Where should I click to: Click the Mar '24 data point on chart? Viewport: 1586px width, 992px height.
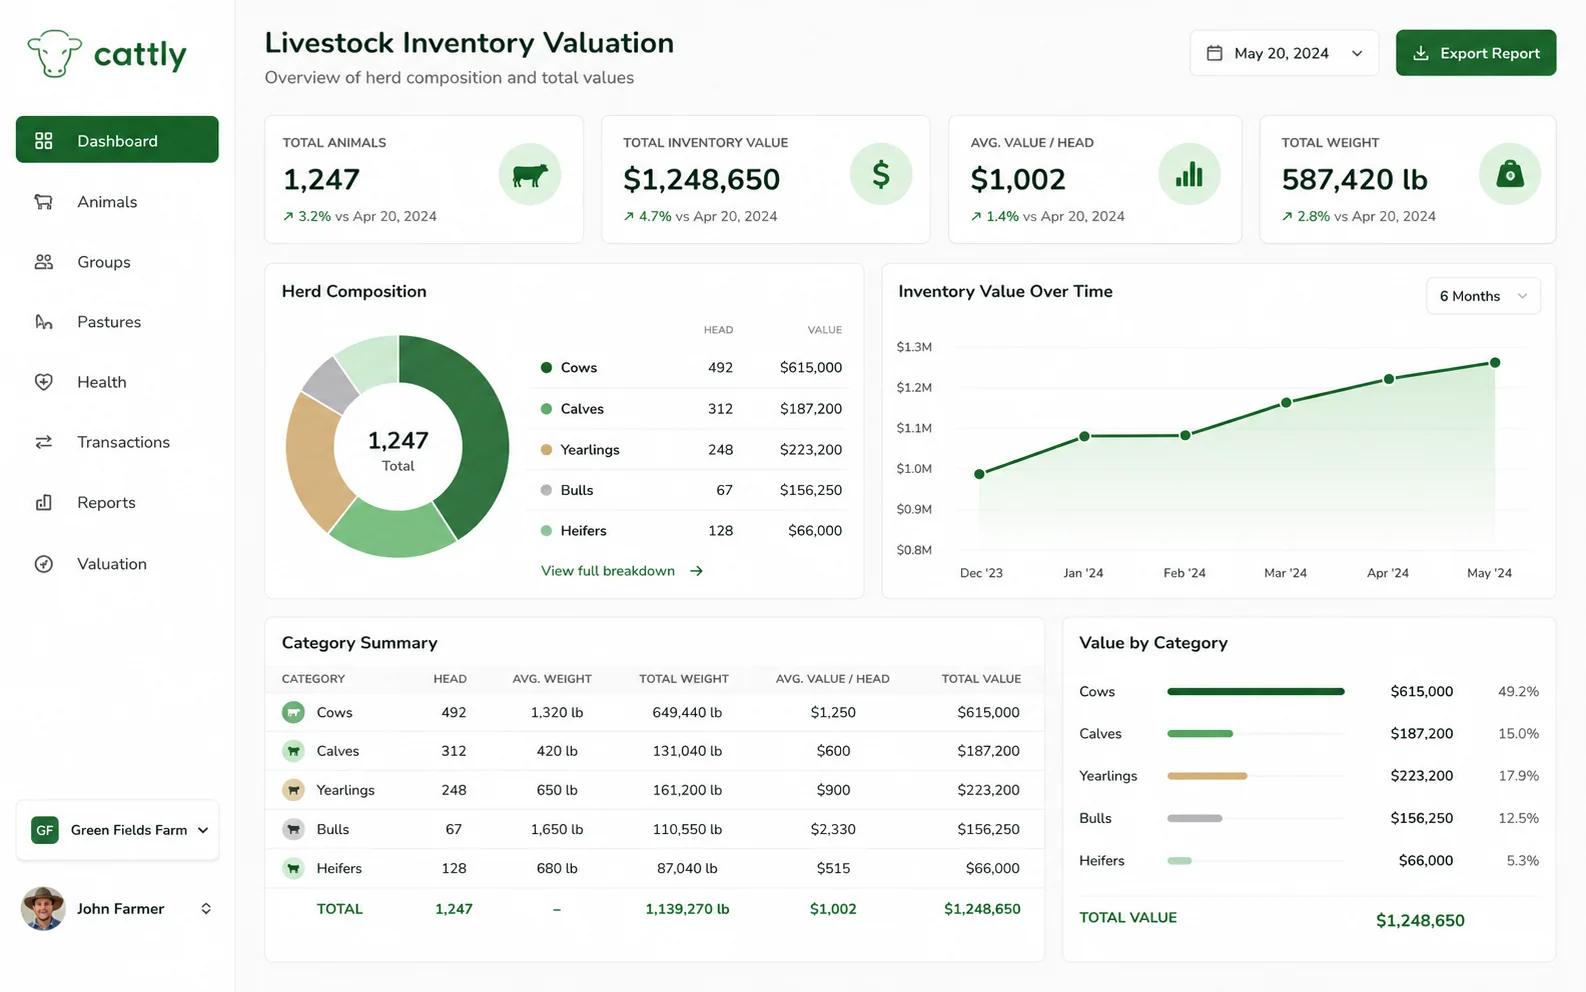(x=1286, y=403)
